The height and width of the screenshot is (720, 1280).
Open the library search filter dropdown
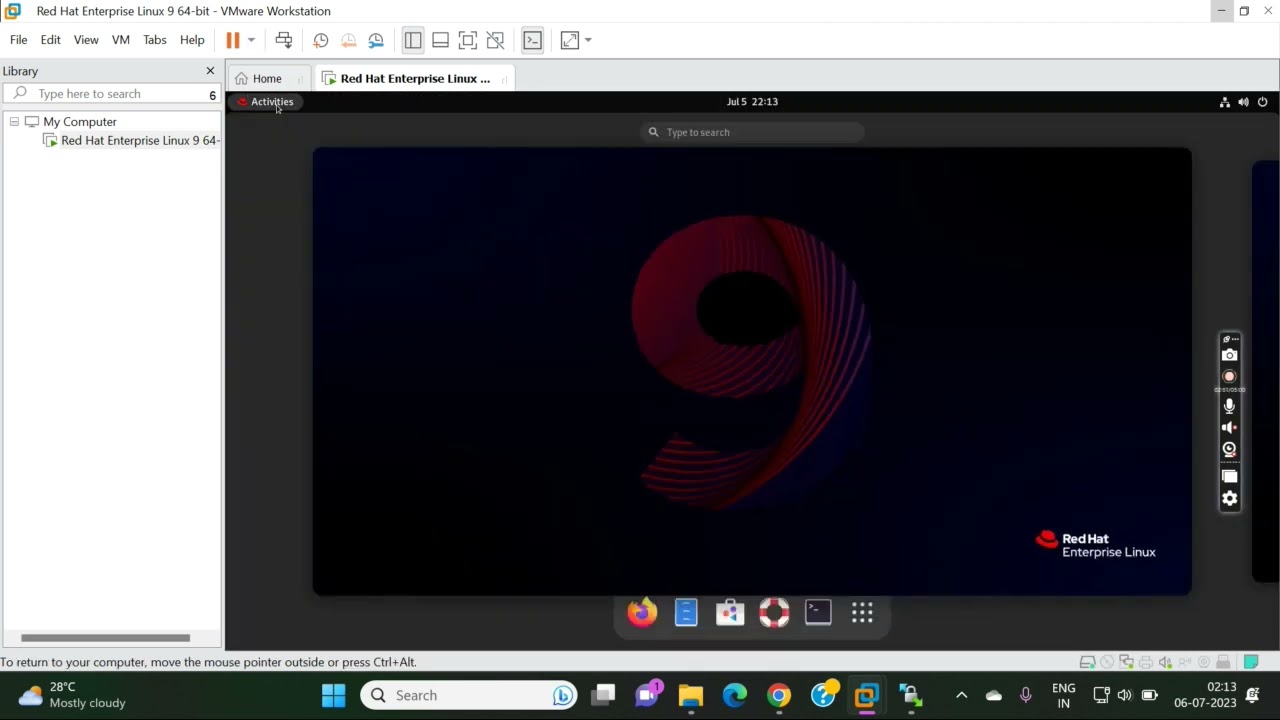212,95
